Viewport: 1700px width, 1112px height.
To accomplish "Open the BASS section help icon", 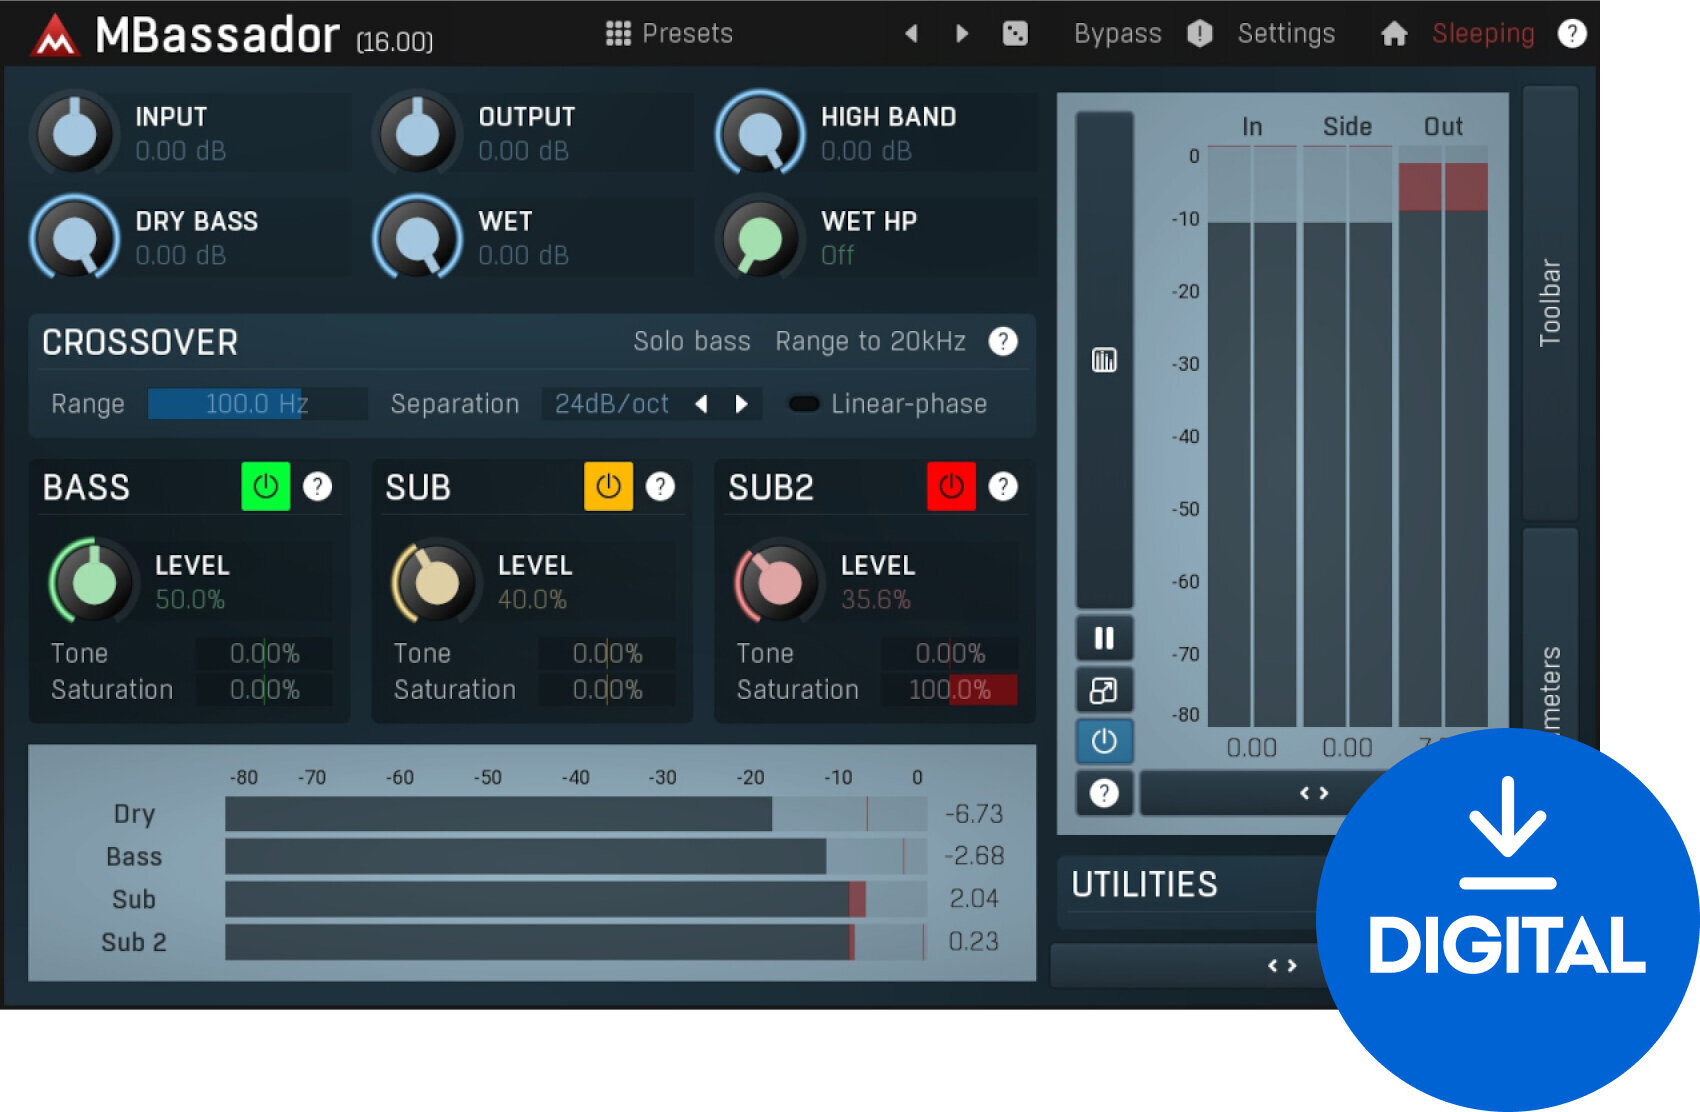I will [317, 487].
